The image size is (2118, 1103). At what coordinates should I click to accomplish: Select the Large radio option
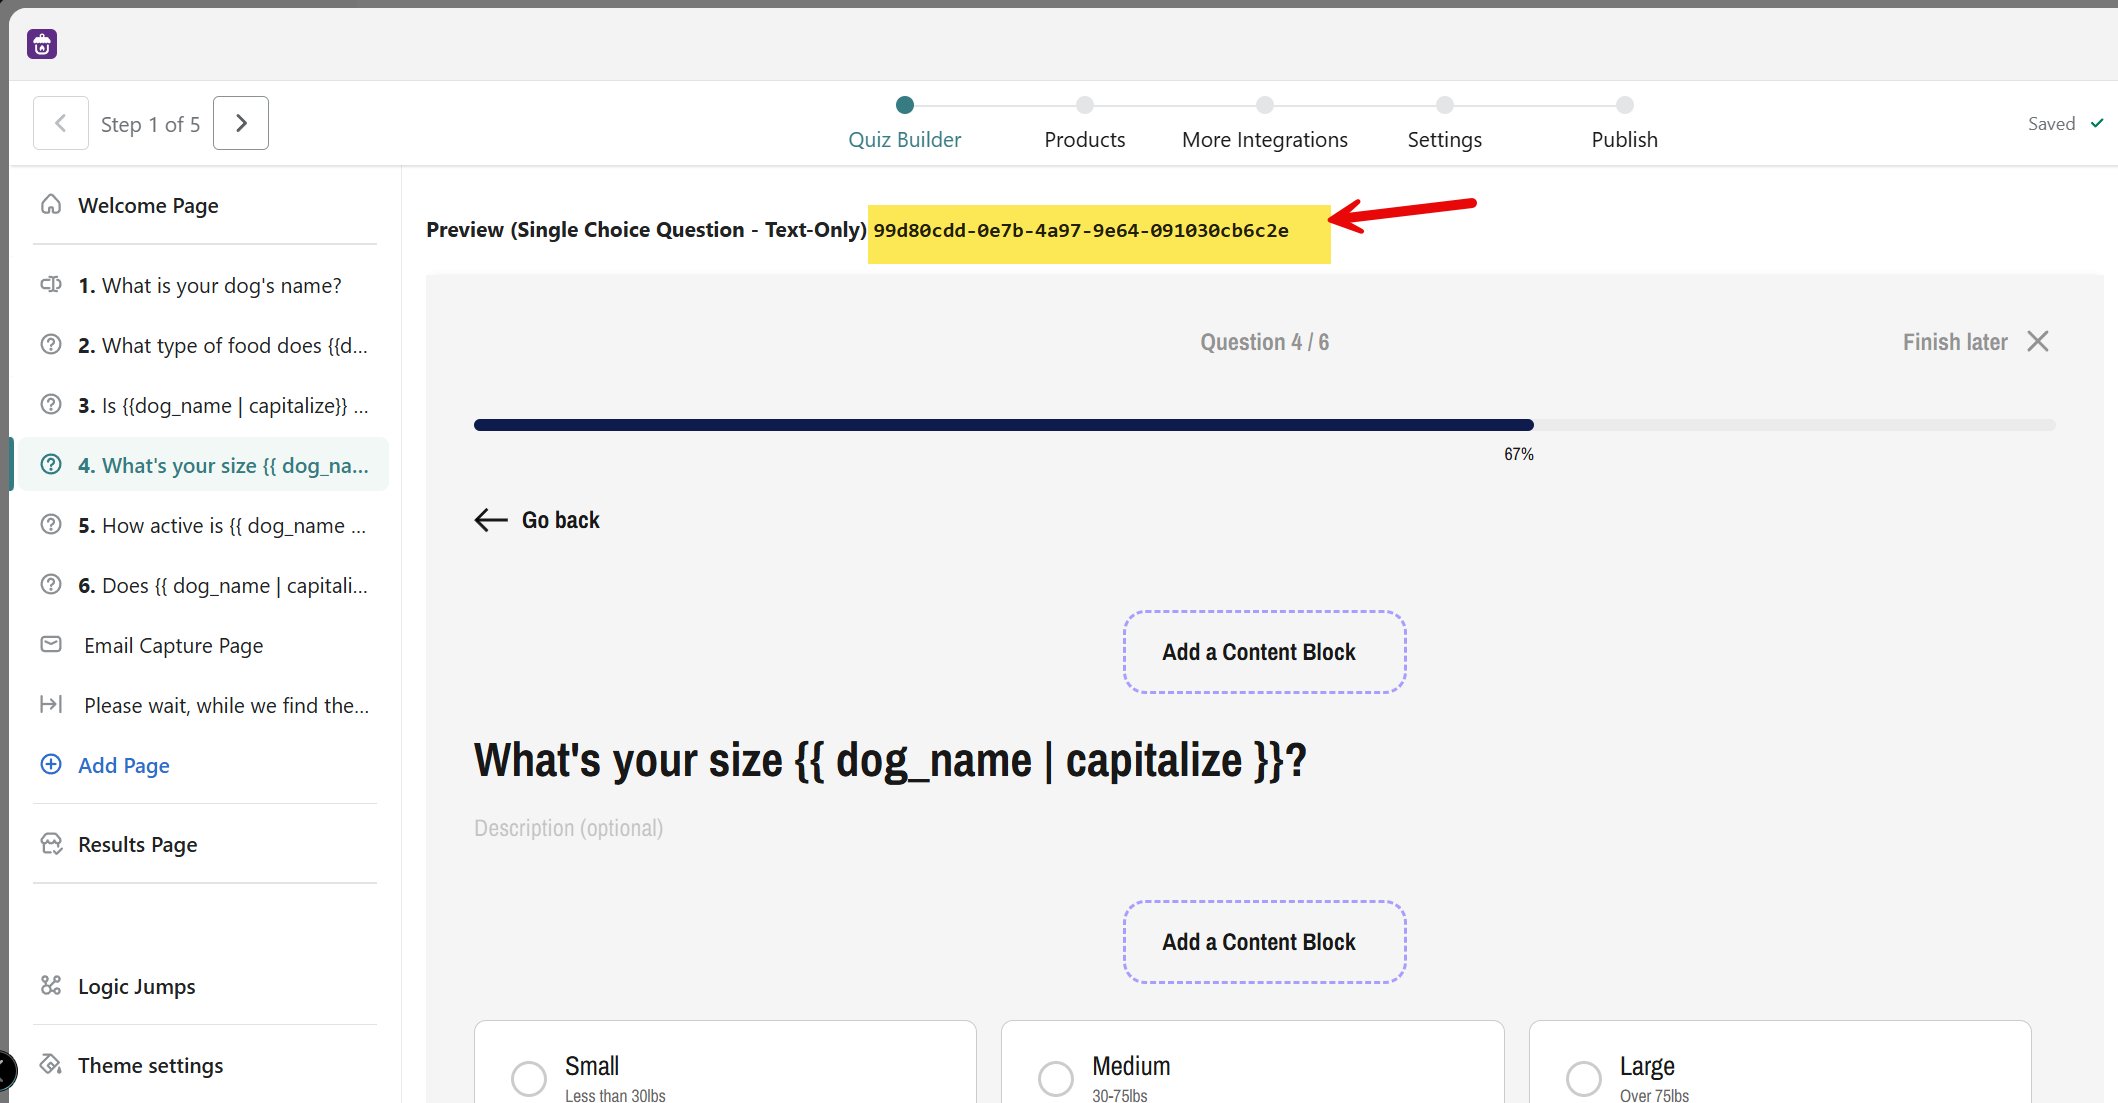click(x=1584, y=1078)
